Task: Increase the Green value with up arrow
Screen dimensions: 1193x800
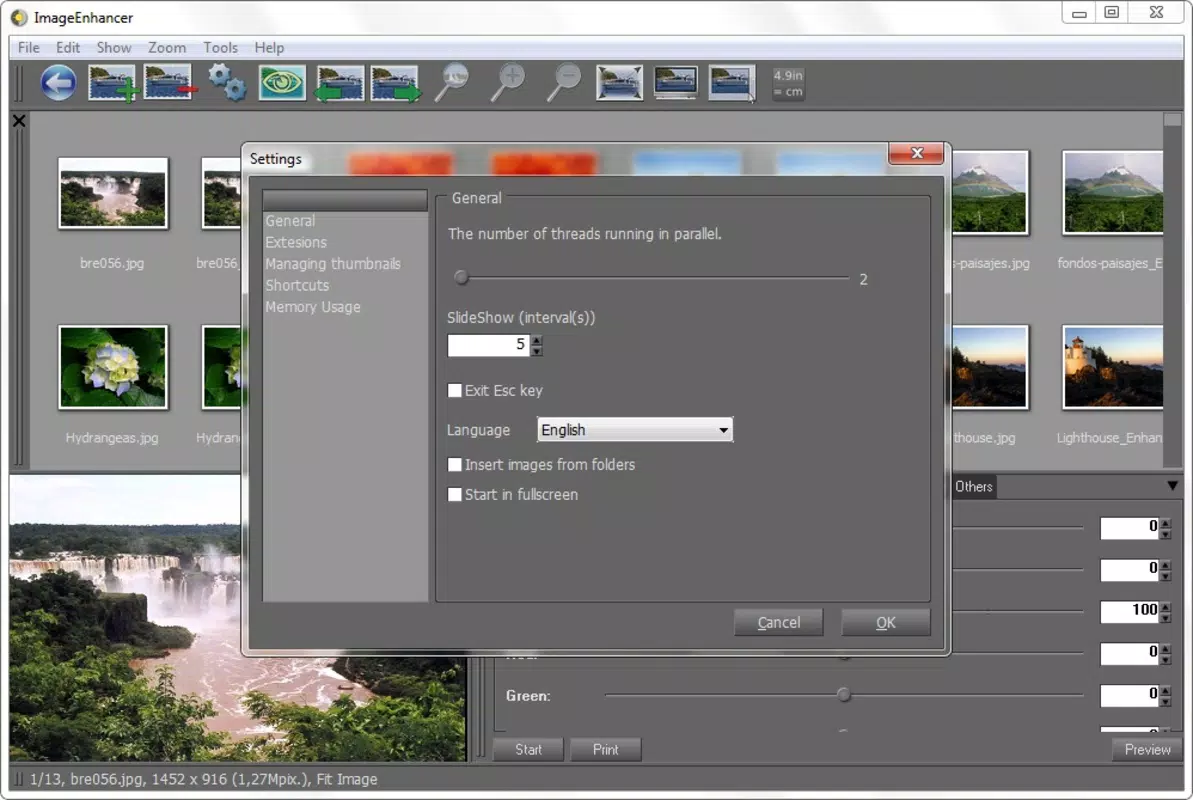Action: point(1166,690)
